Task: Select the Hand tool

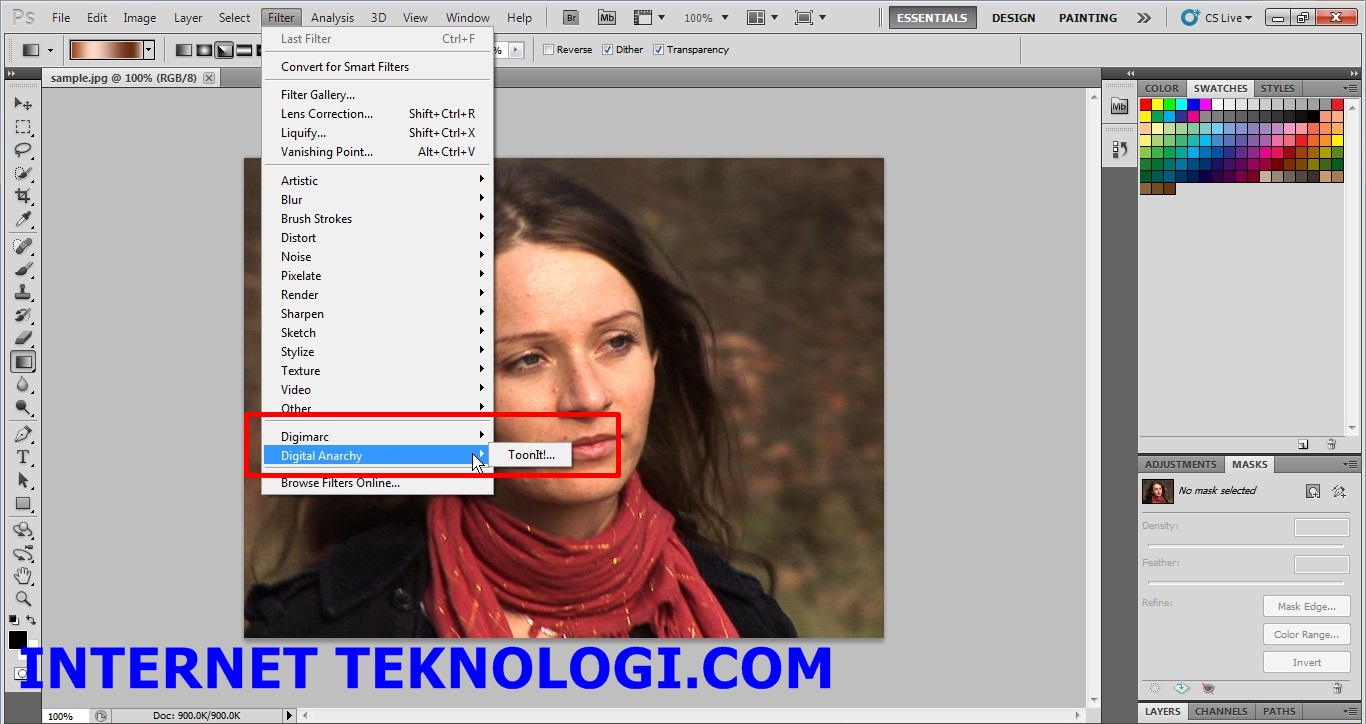Action: (23, 576)
